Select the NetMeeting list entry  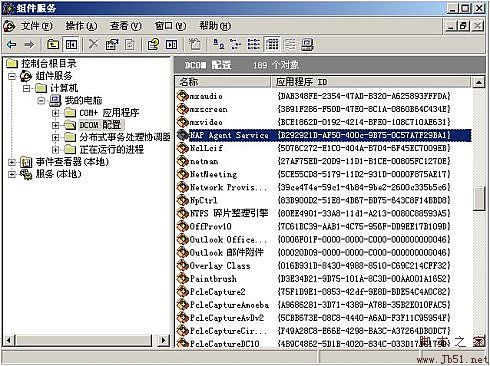(x=213, y=174)
